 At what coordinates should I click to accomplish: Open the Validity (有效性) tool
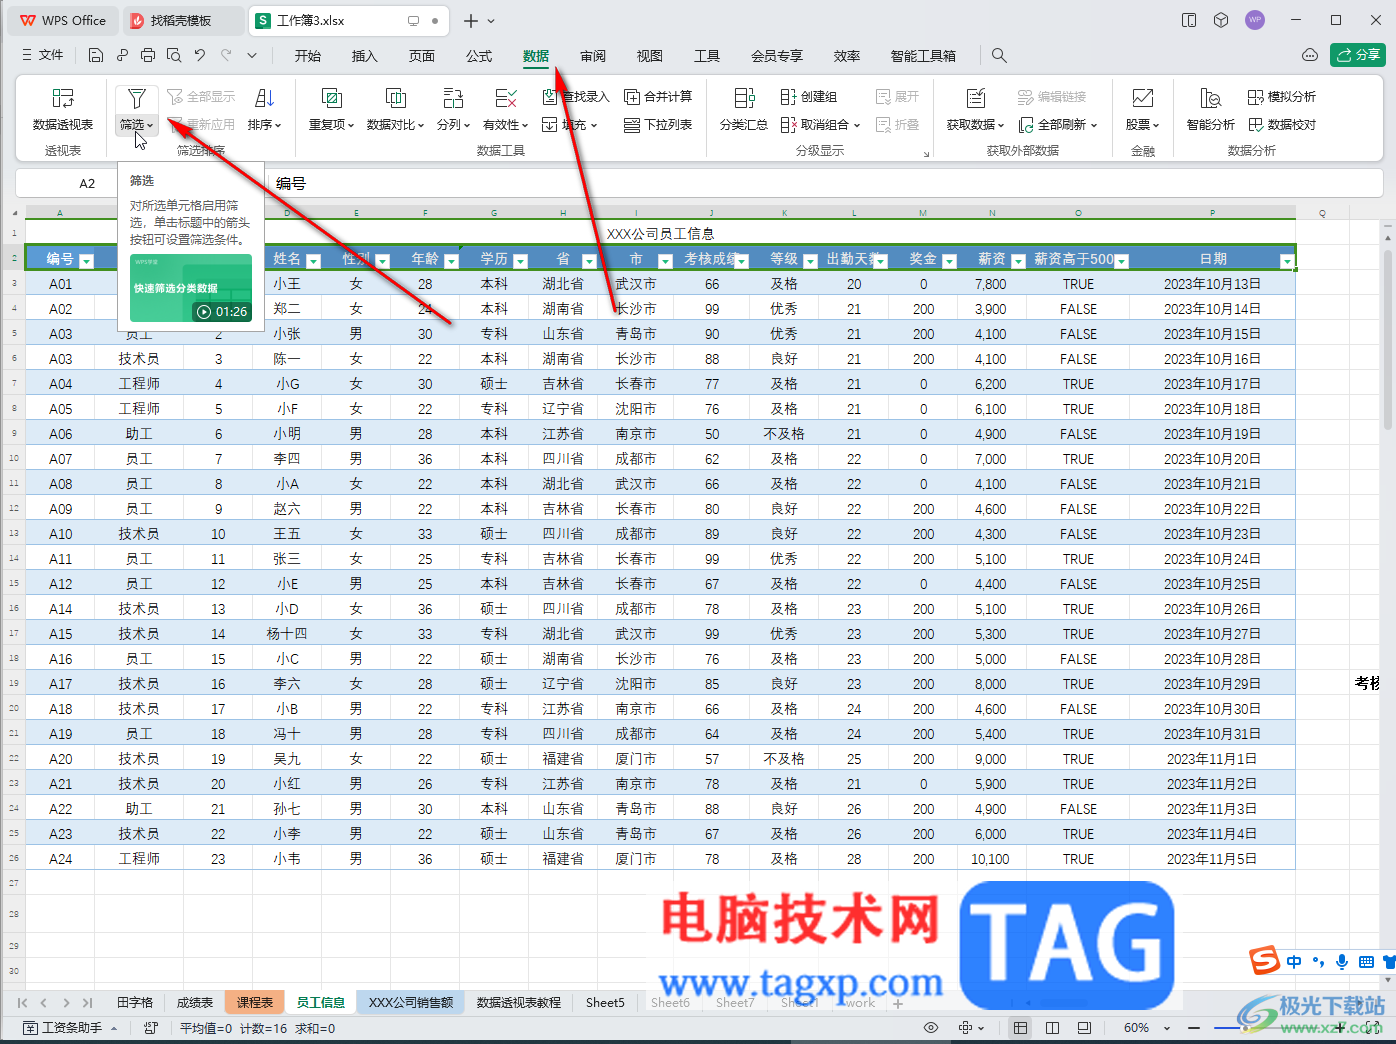[505, 109]
